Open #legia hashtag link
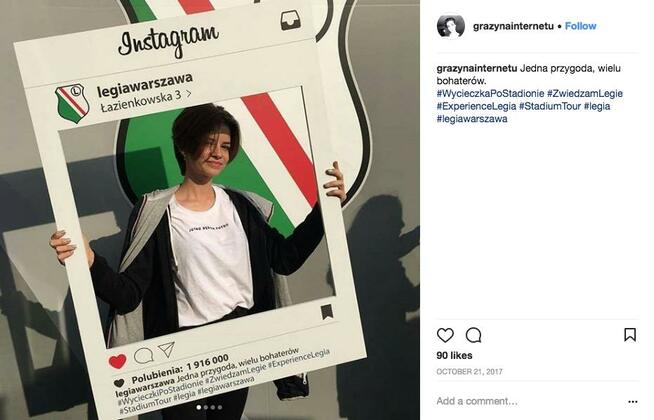The height and width of the screenshot is (420, 654). click(x=597, y=106)
